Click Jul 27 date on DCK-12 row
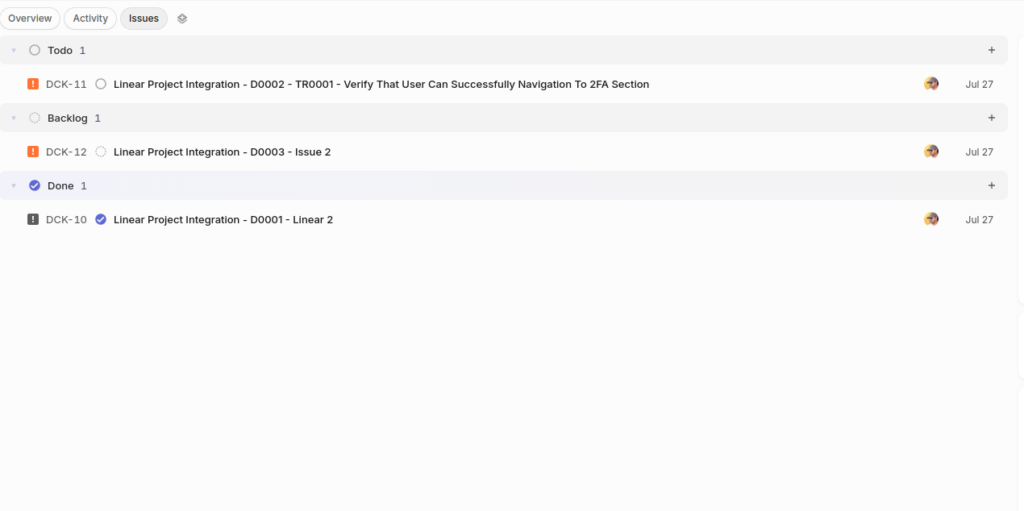The height and width of the screenshot is (511, 1024). (979, 152)
